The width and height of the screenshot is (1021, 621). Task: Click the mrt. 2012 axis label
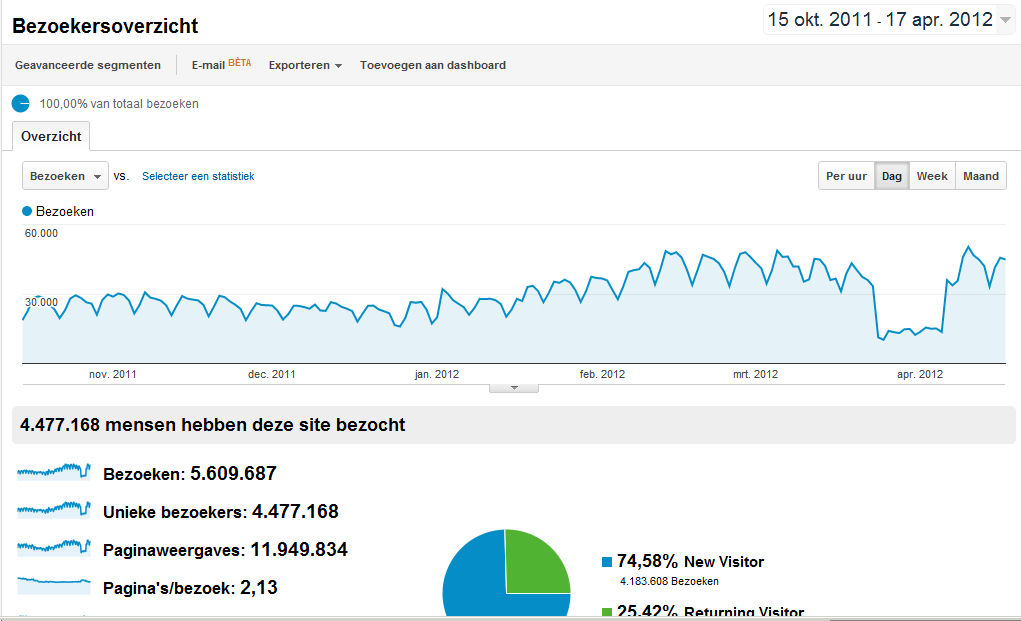[x=755, y=374]
